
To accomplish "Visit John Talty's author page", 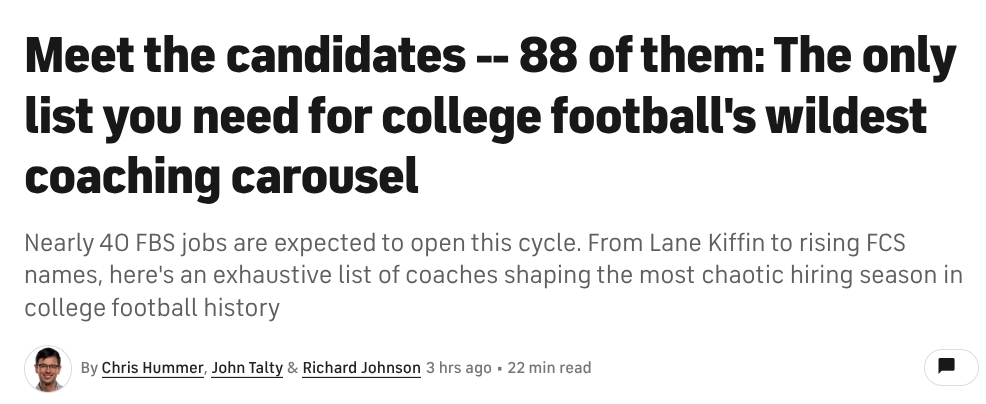I will 246,368.
